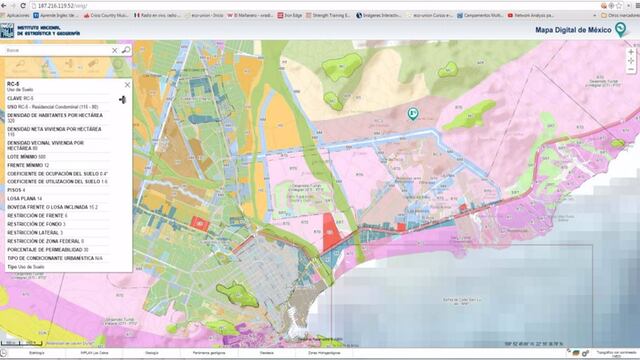Open the Campamentos Multi bookmark

click(480, 16)
